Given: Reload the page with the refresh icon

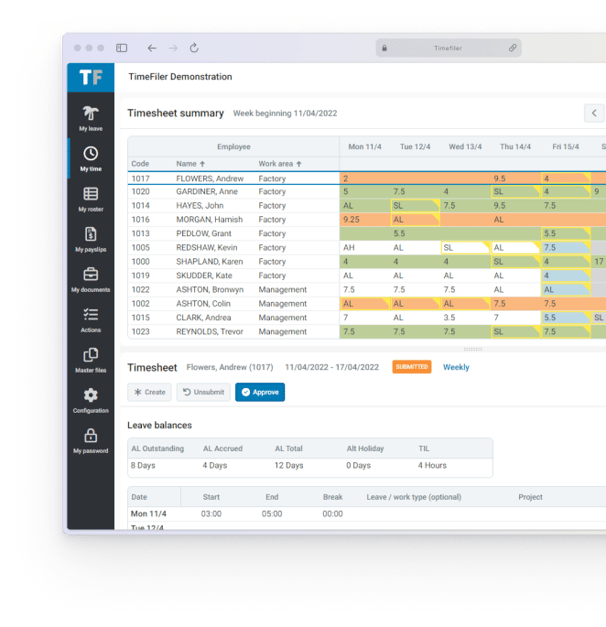Looking at the screenshot, I should [194, 48].
